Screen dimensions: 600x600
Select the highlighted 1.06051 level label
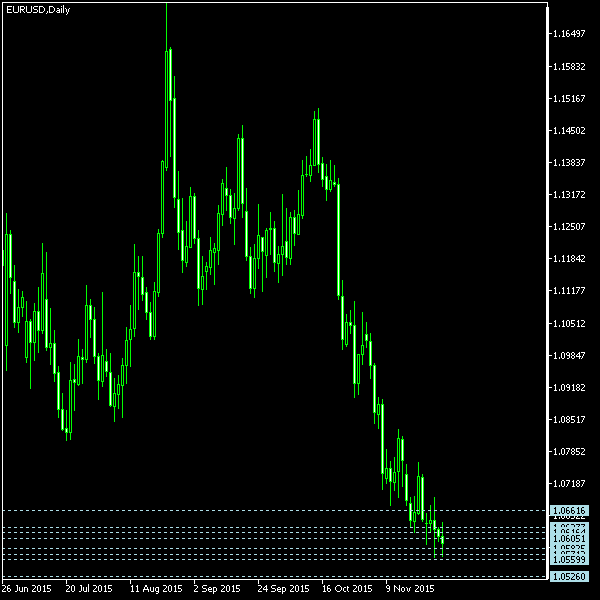(x=569, y=539)
